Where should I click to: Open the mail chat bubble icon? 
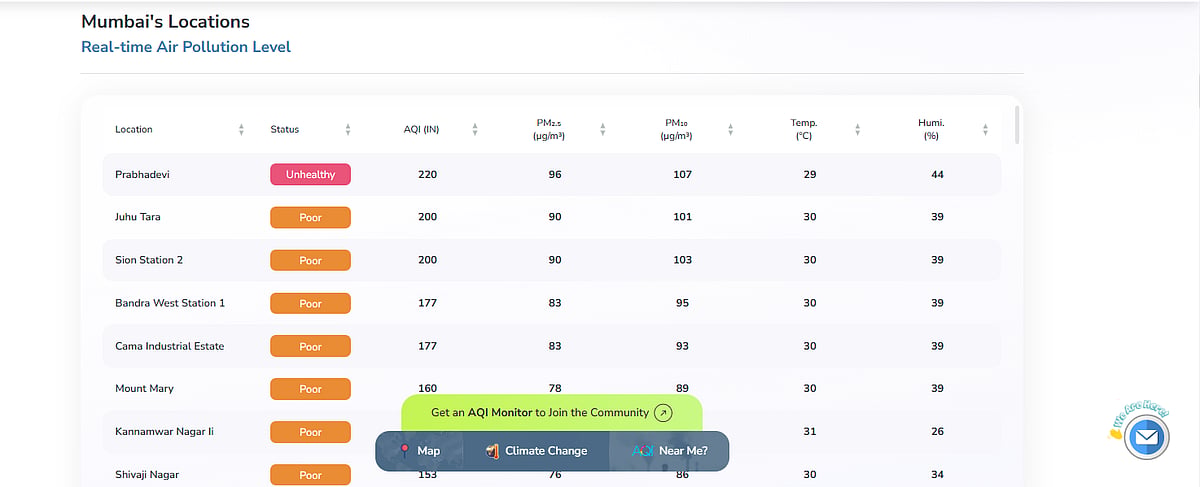1146,437
